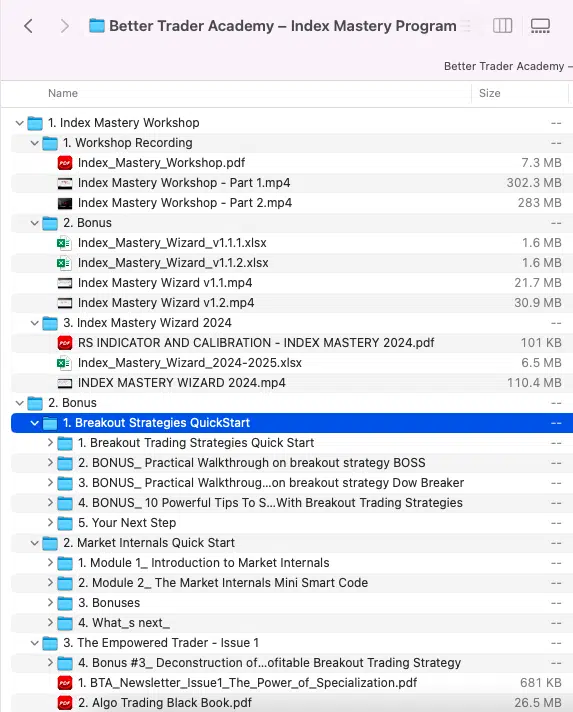This screenshot has height=712, width=573.
Task: Select the 4. What_s next_ folder row
Action: pos(292,623)
